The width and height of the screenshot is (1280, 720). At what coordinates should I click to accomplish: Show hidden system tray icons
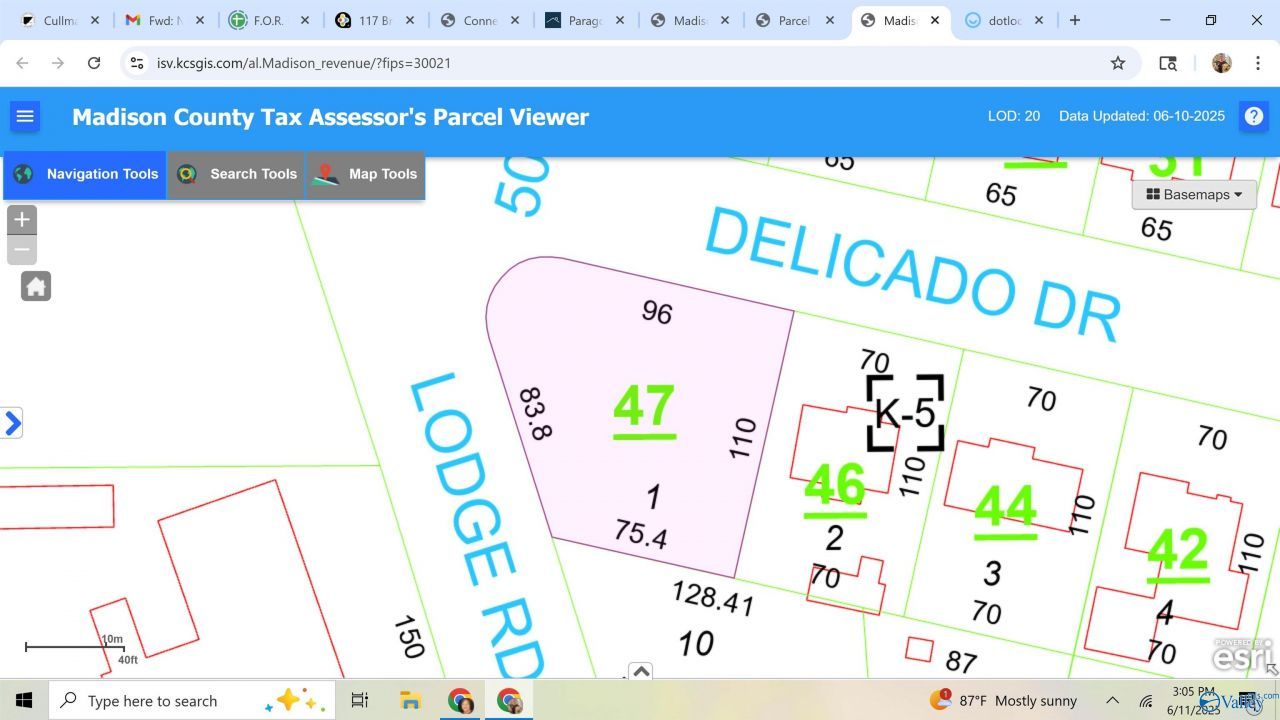pos(1112,701)
